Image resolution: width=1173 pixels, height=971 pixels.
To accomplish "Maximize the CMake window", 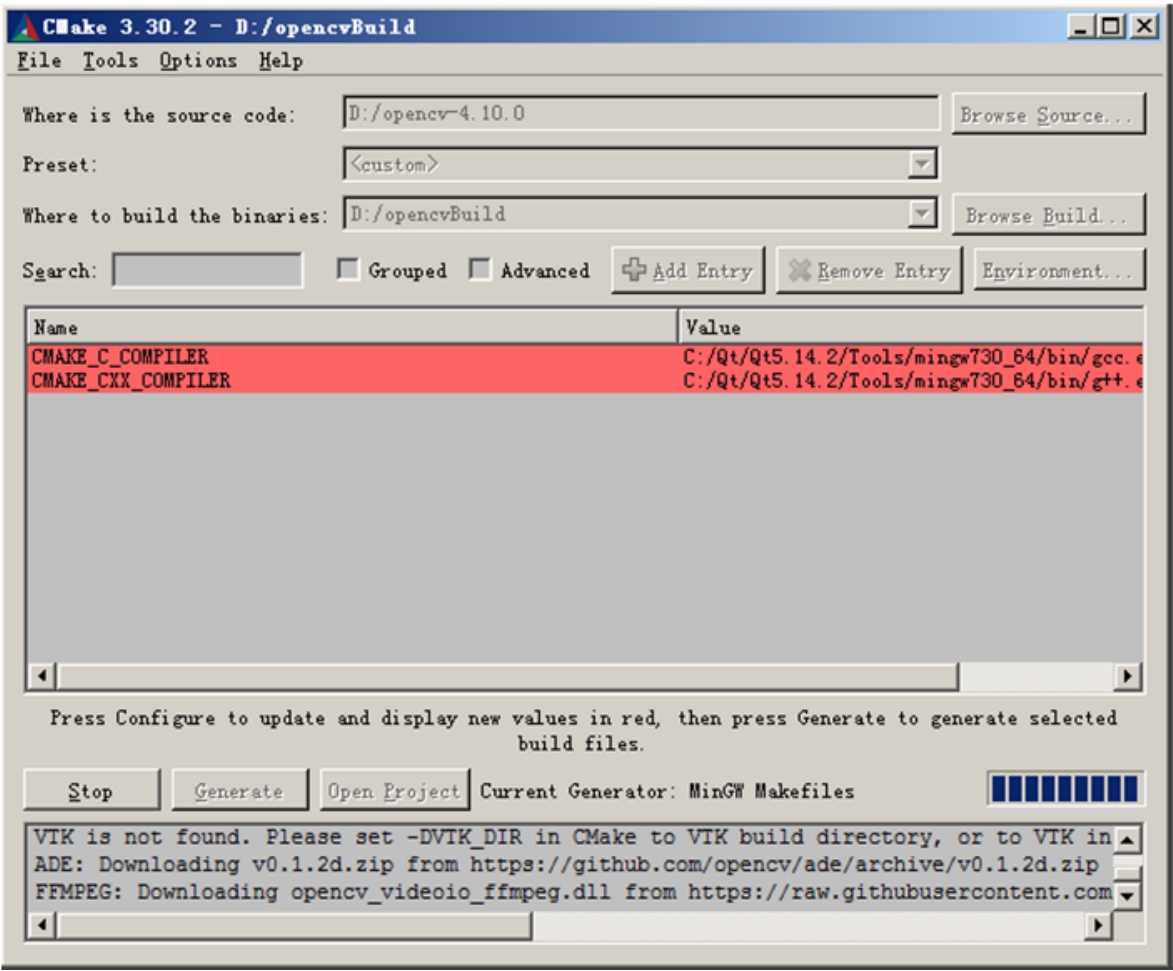I will pos(1112,27).
